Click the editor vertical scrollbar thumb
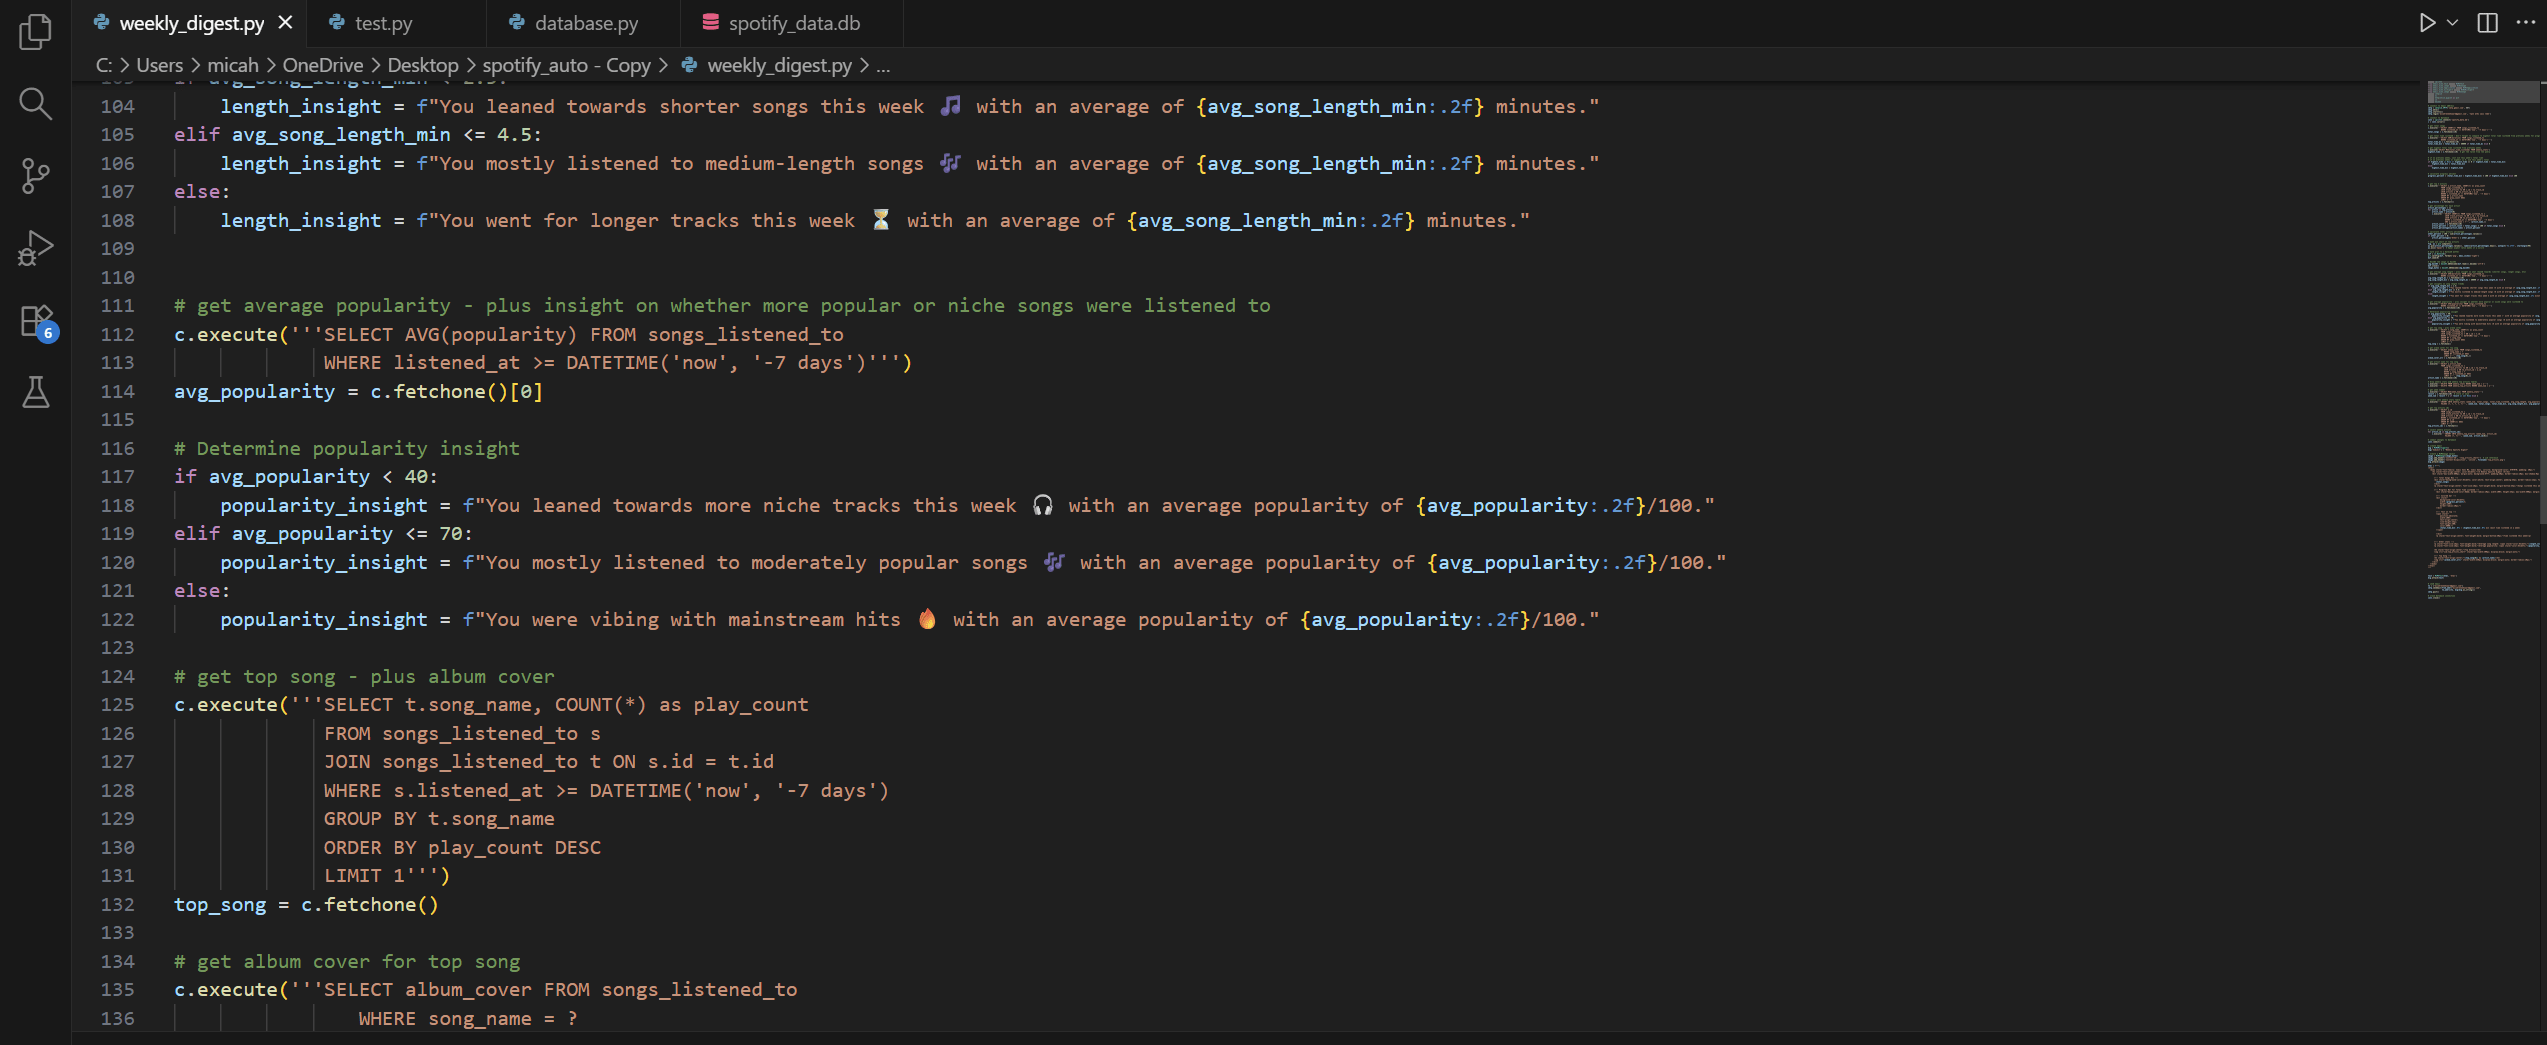This screenshot has height=1045, width=2547. (x=2542, y=468)
